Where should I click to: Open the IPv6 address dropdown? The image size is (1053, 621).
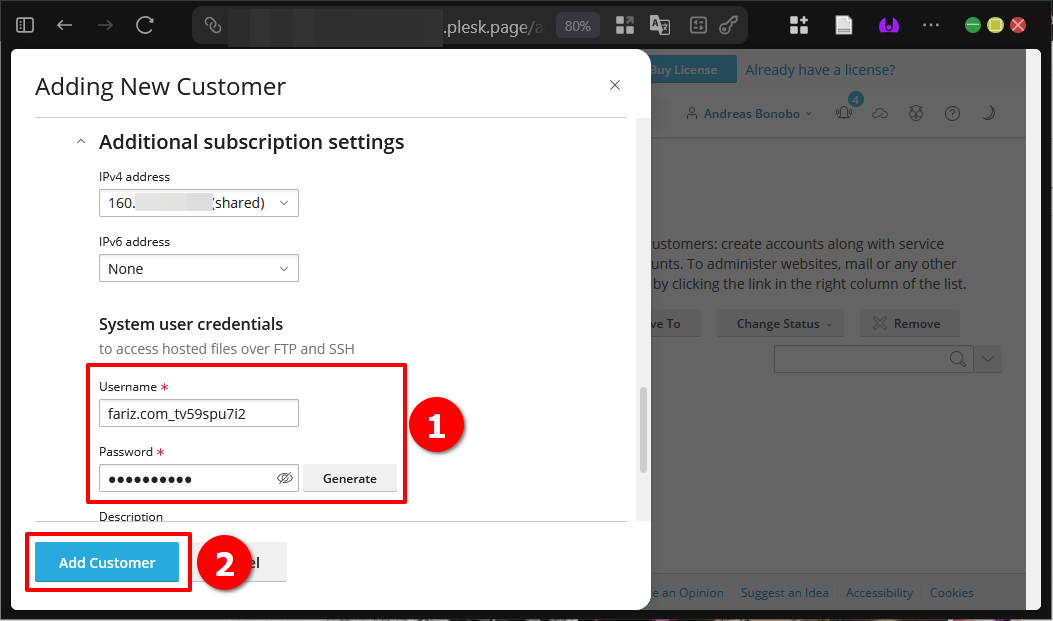(x=198, y=269)
